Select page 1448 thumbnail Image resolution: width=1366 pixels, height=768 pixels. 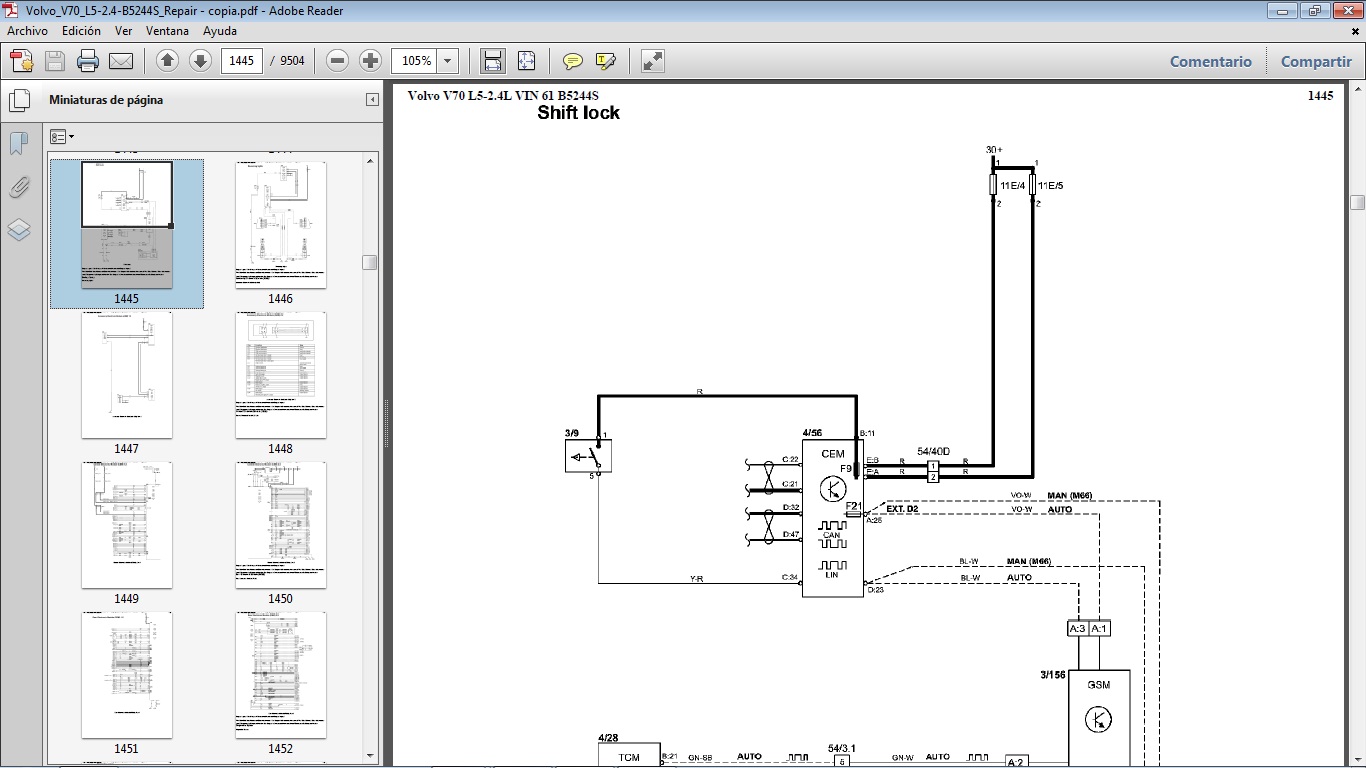click(280, 375)
